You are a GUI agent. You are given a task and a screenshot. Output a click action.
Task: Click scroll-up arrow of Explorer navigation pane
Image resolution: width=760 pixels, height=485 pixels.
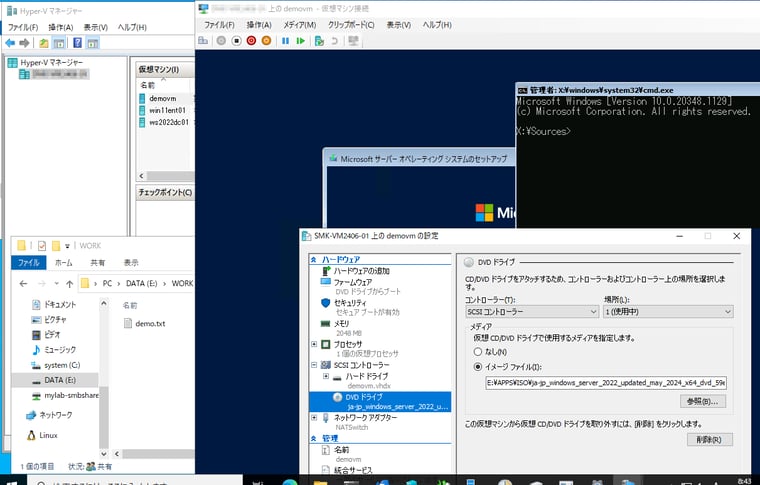pyautogui.click(x=104, y=304)
